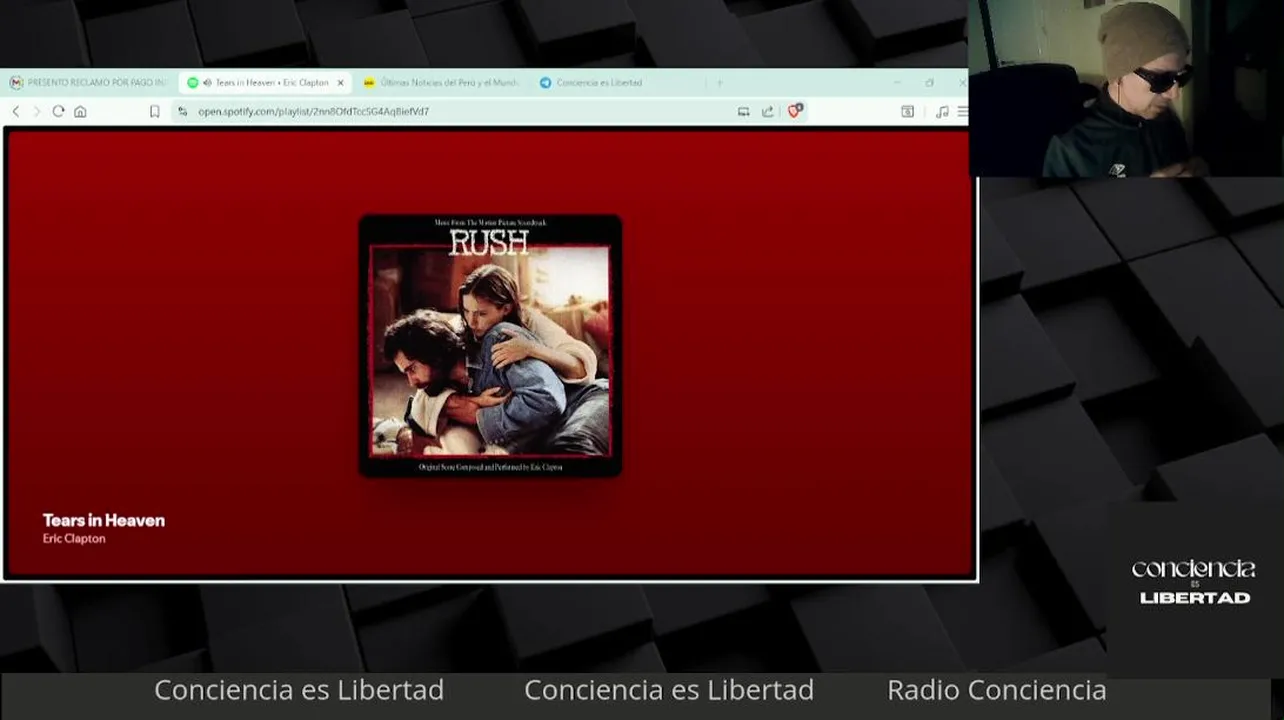Click the Rush soundtrack album cover
Image resolution: width=1284 pixels, height=720 pixels.
pyautogui.click(x=490, y=345)
